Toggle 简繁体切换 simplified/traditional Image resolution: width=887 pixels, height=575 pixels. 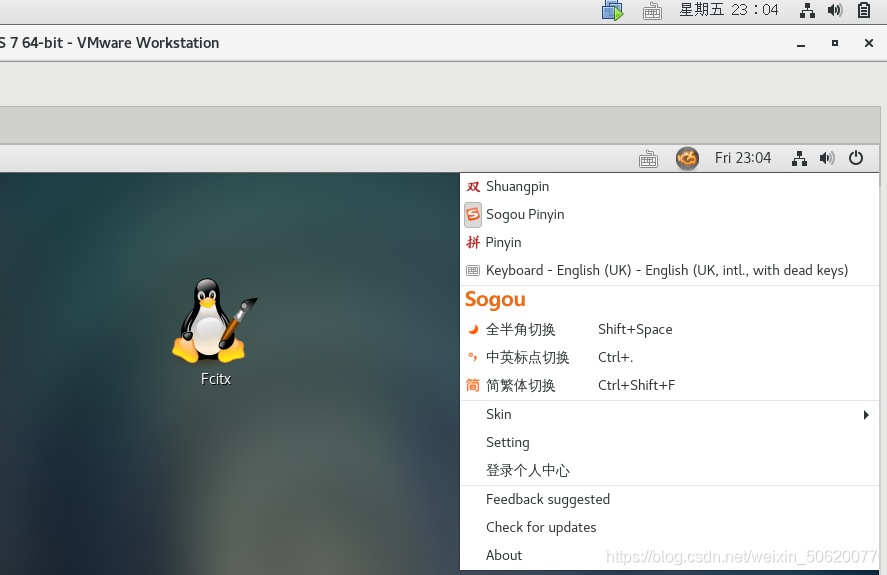[x=669, y=385]
